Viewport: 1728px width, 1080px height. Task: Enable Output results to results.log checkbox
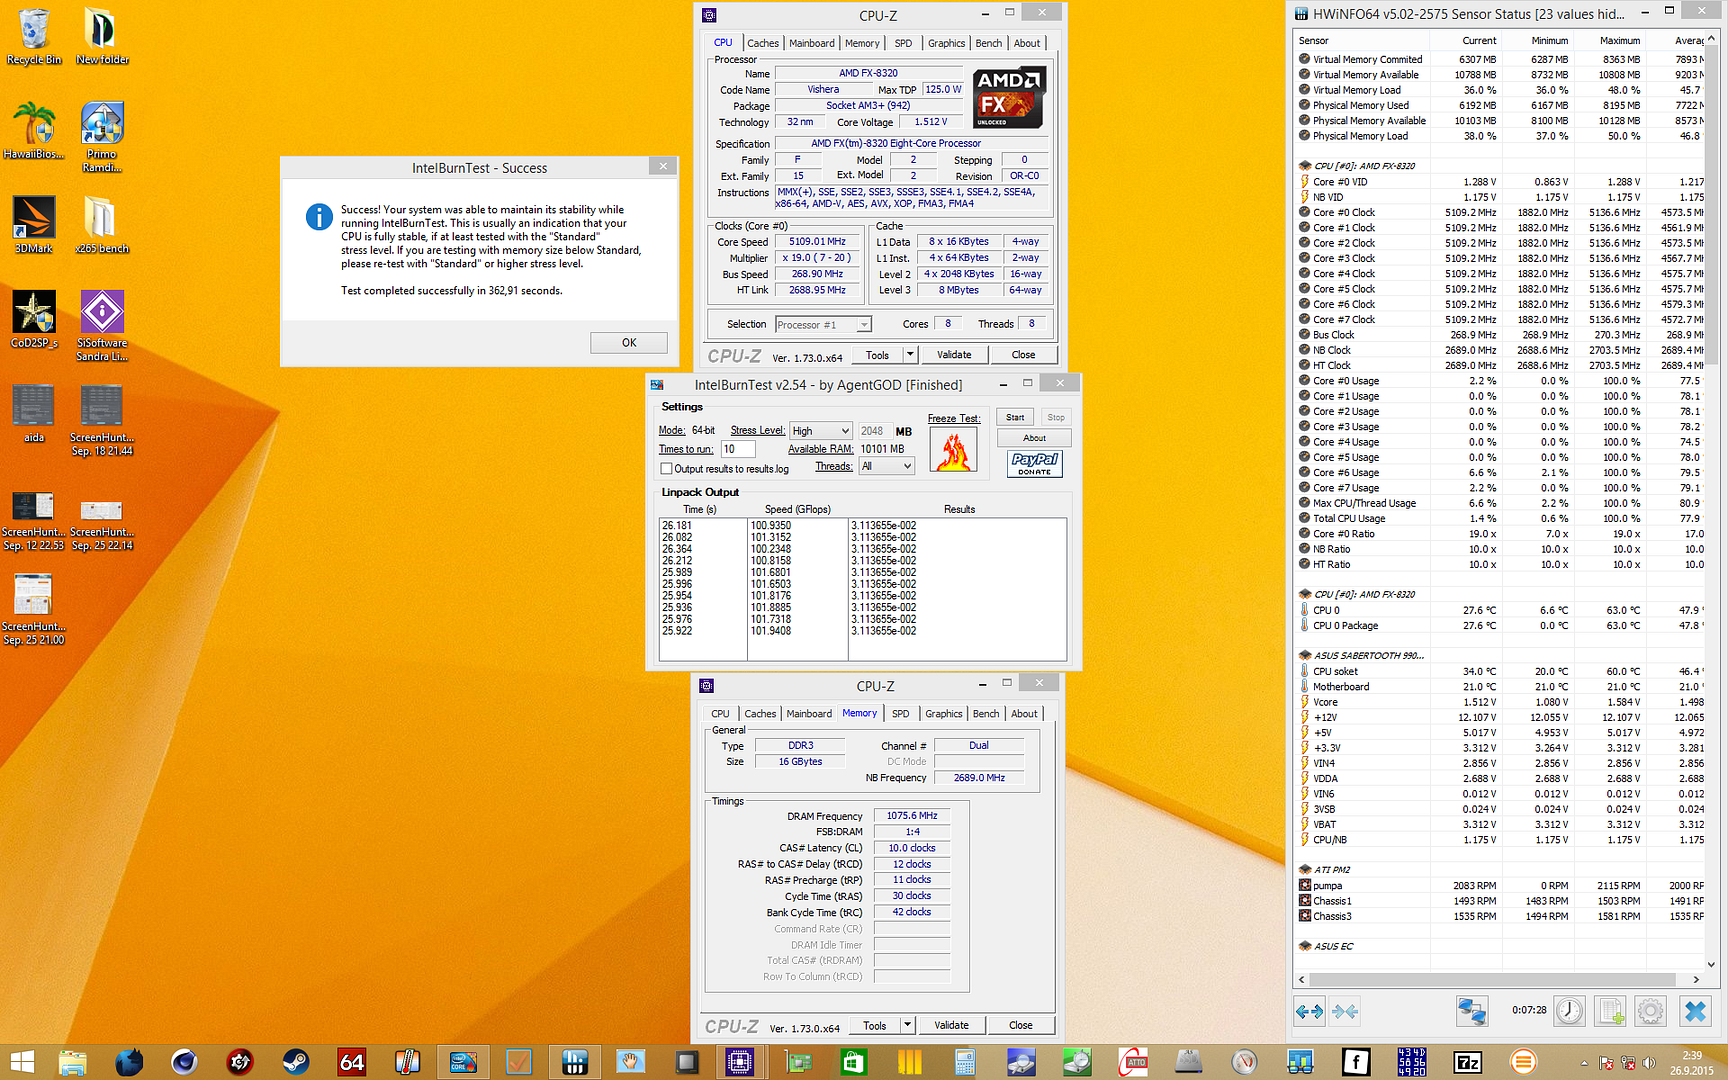tap(666, 468)
